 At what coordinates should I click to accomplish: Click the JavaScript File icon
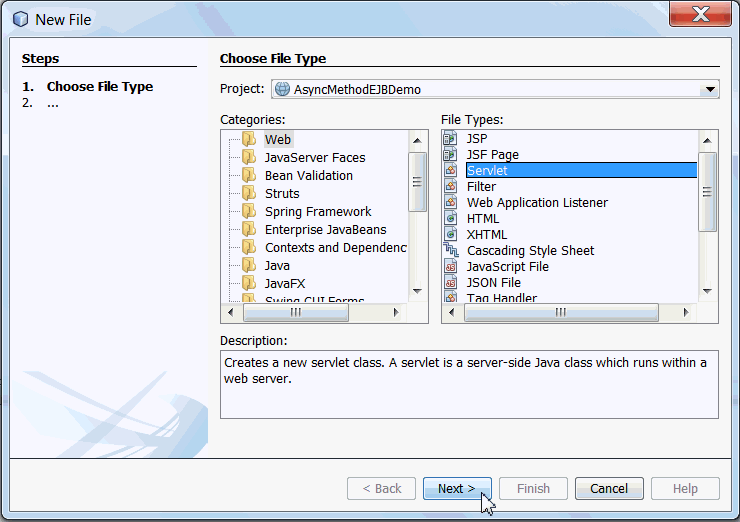coord(450,266)
